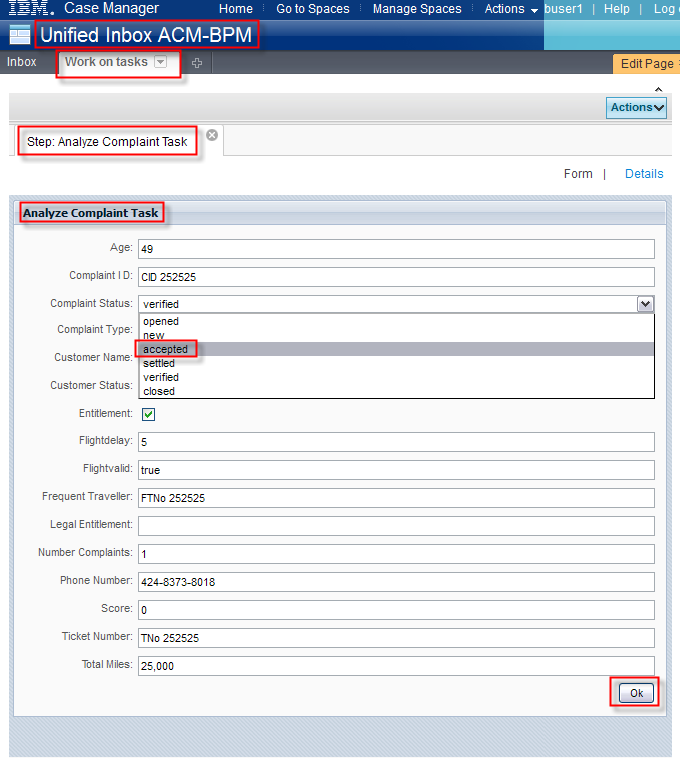Image resolution: width=680 pixels, height=762 pixels.
Task: Add a new page tab with plus icon
Action: click(x=197, y=63)
